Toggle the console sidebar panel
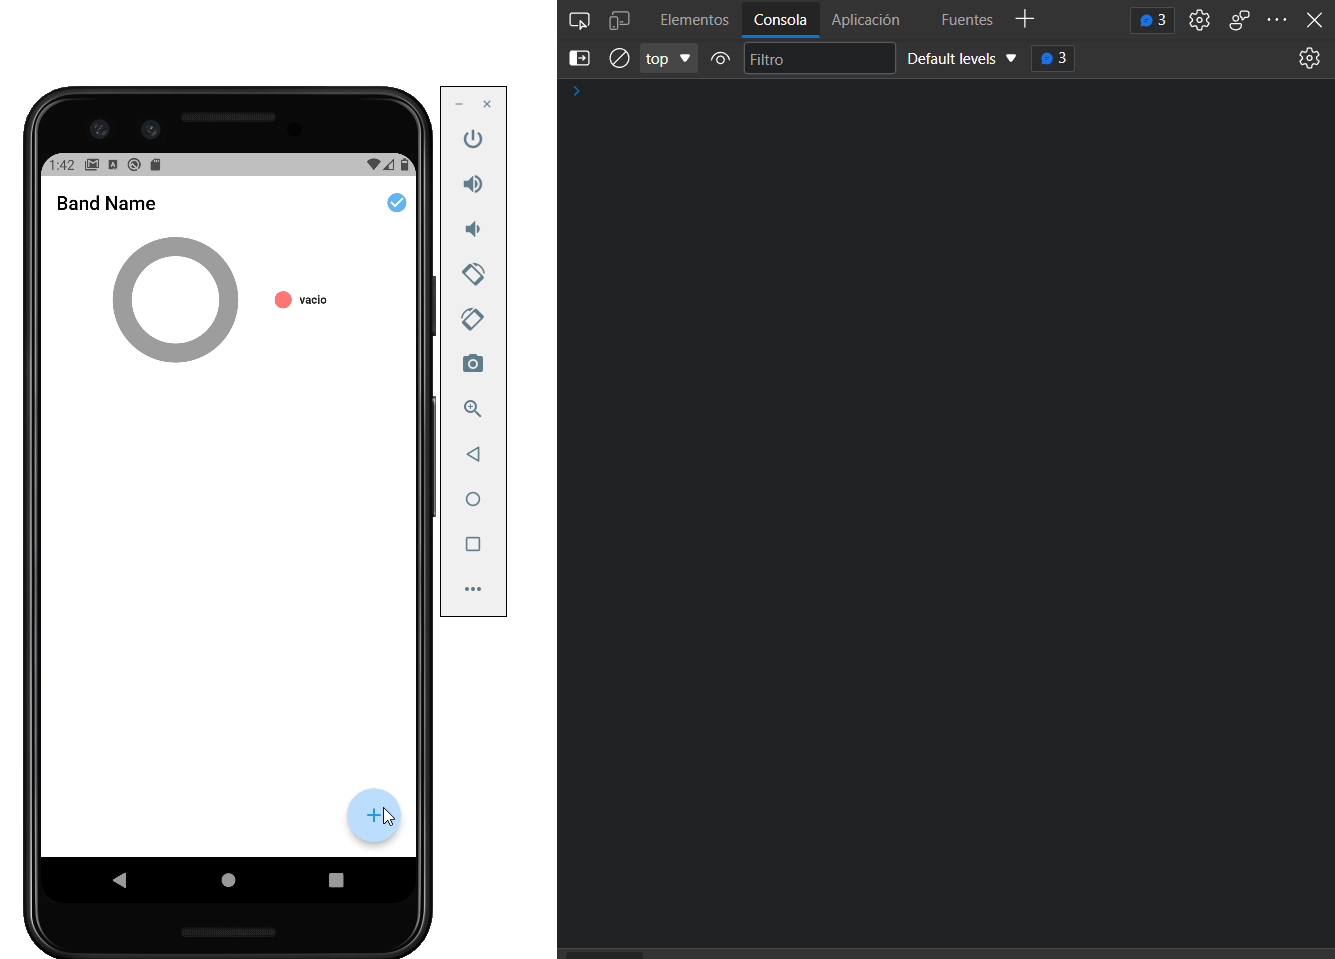The width and height of the screenshot is (1335, 959). 579,58
